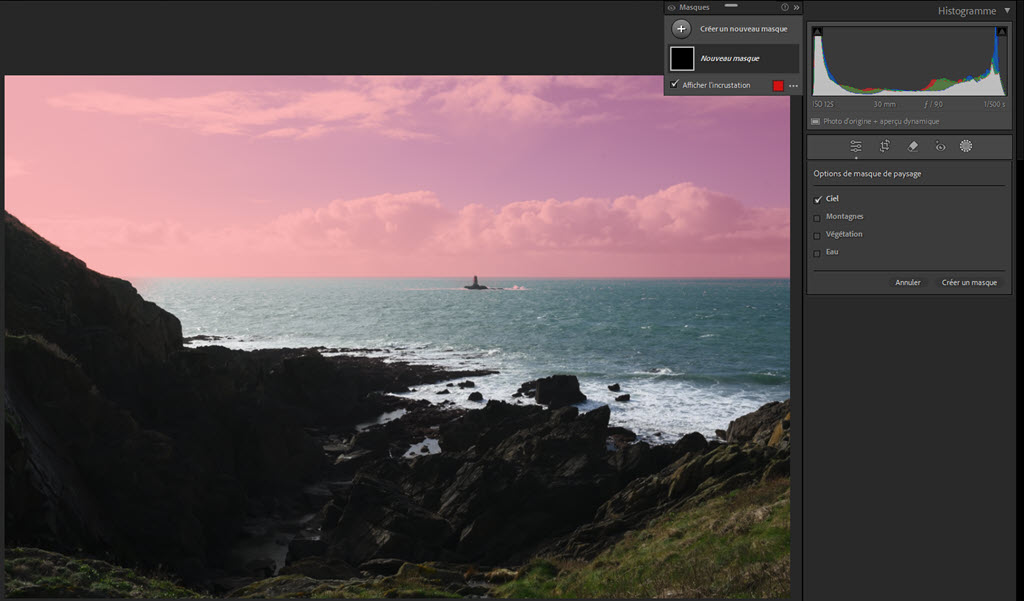Toggle the highlight clipping indicator in histogram
This screenshot has height=601, width=1024.
(x=1000, y=32)
